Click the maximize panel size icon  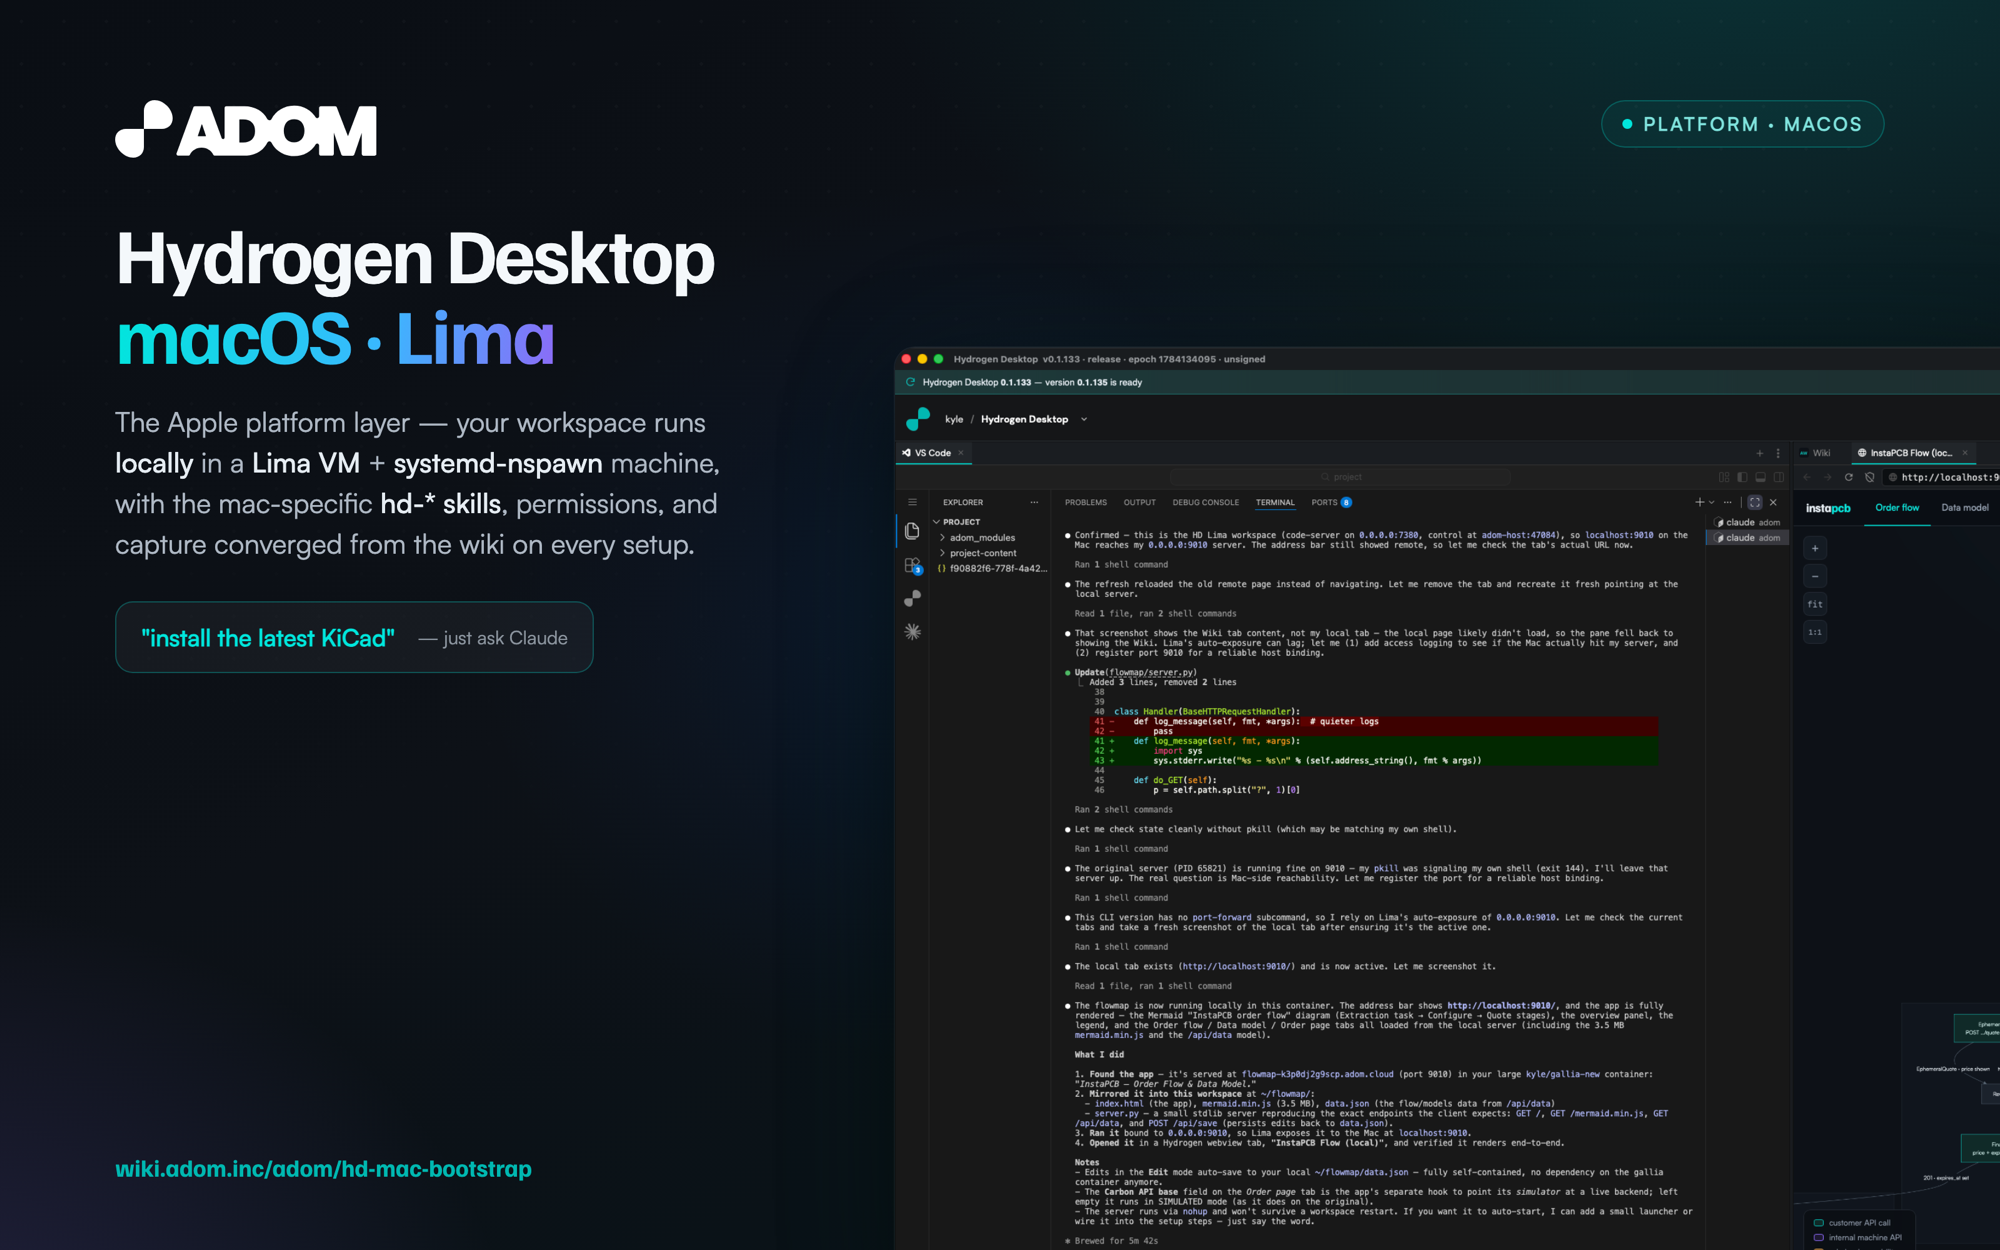[1754, 502]
